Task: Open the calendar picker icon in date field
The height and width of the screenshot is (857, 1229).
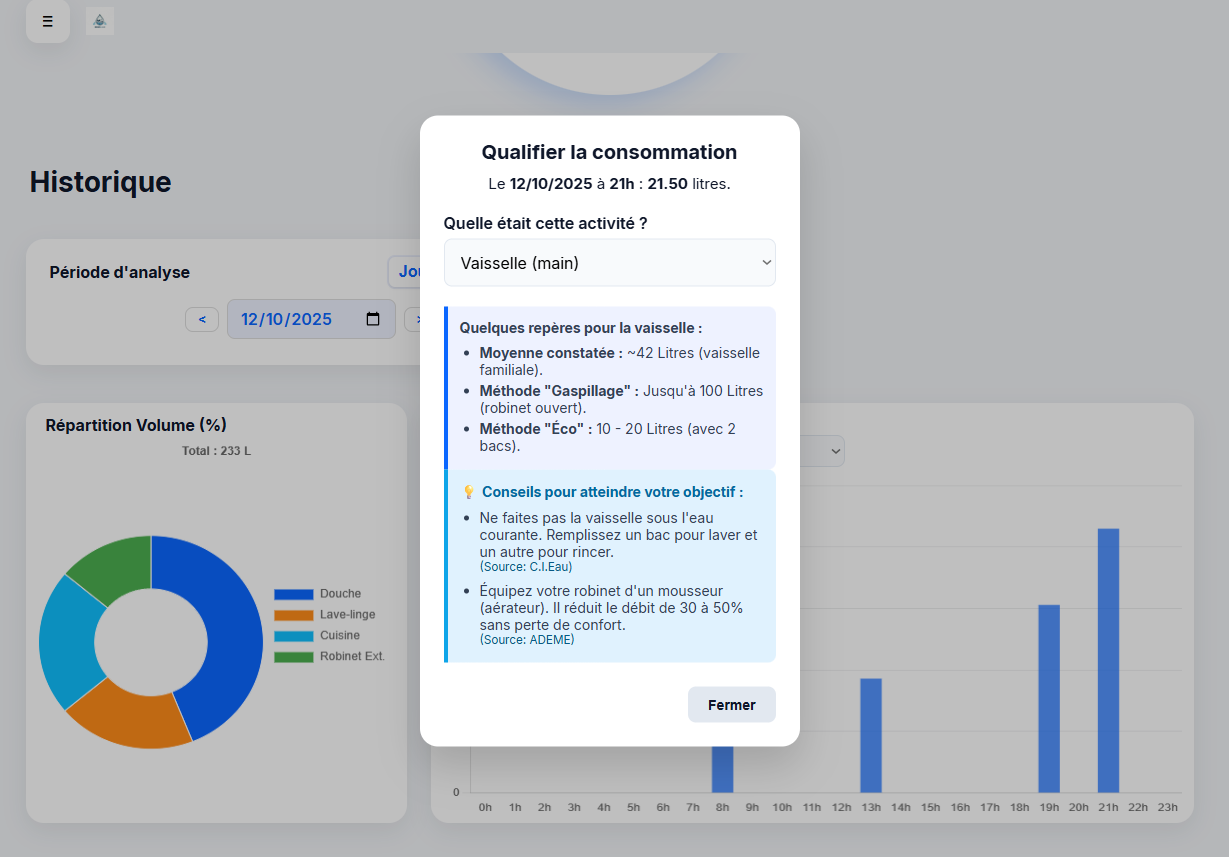Action: (x=373, y=319)
